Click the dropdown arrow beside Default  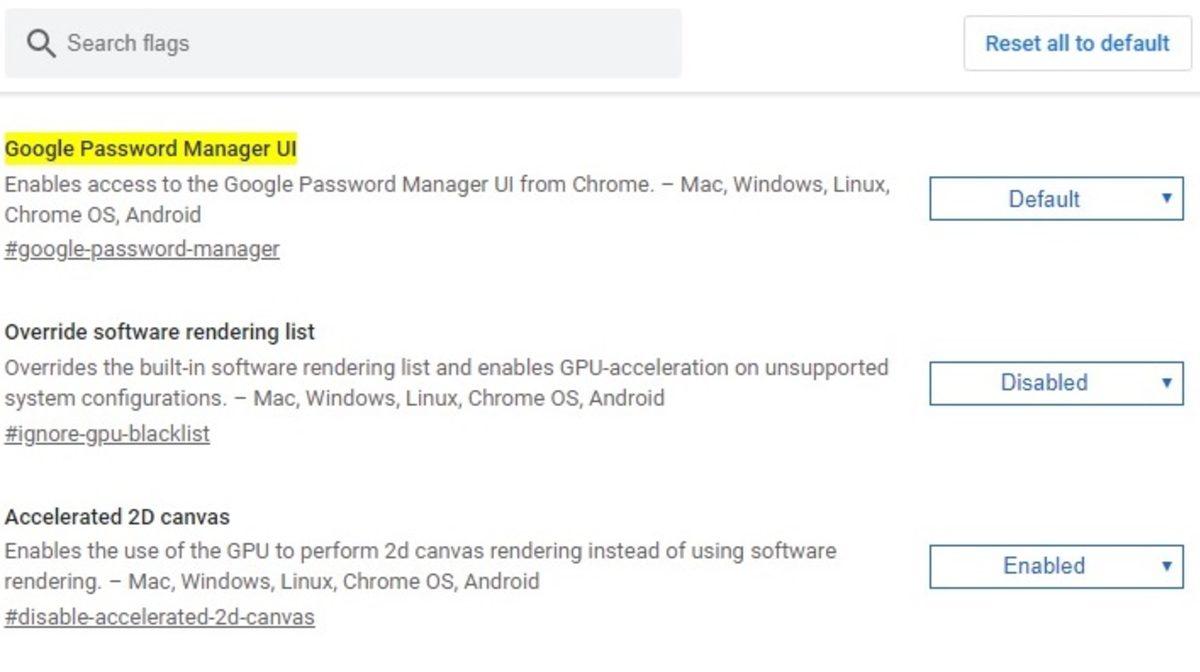[x=1166, y=199]
